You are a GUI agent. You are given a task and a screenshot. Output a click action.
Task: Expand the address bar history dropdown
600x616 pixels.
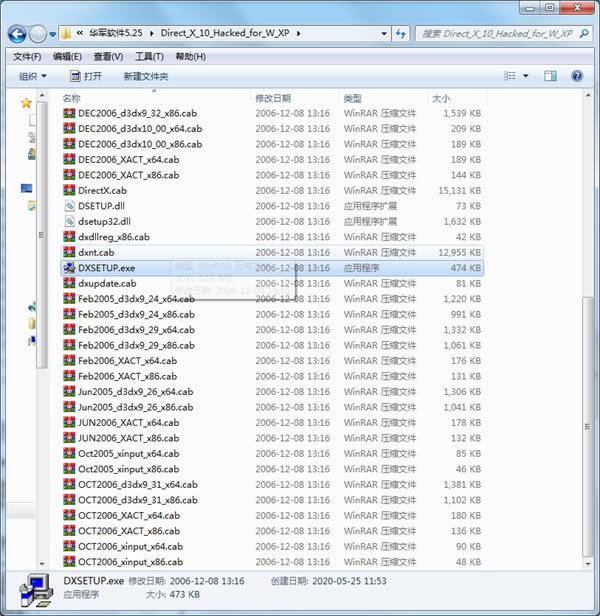[x=384, y=34]
